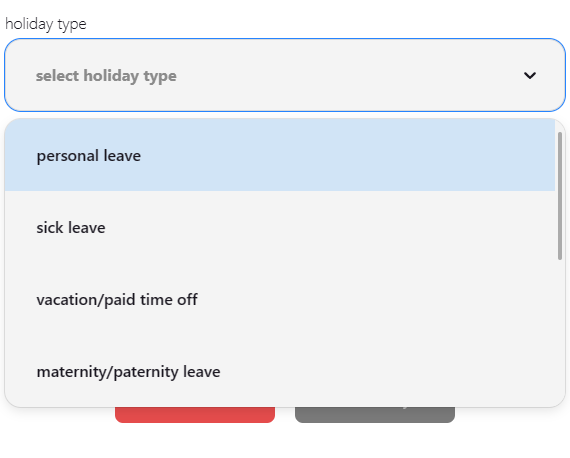Pick the 'vacation/paid time off' option
The width and height of the screenshot is (570, 458).
click(280, 300)
